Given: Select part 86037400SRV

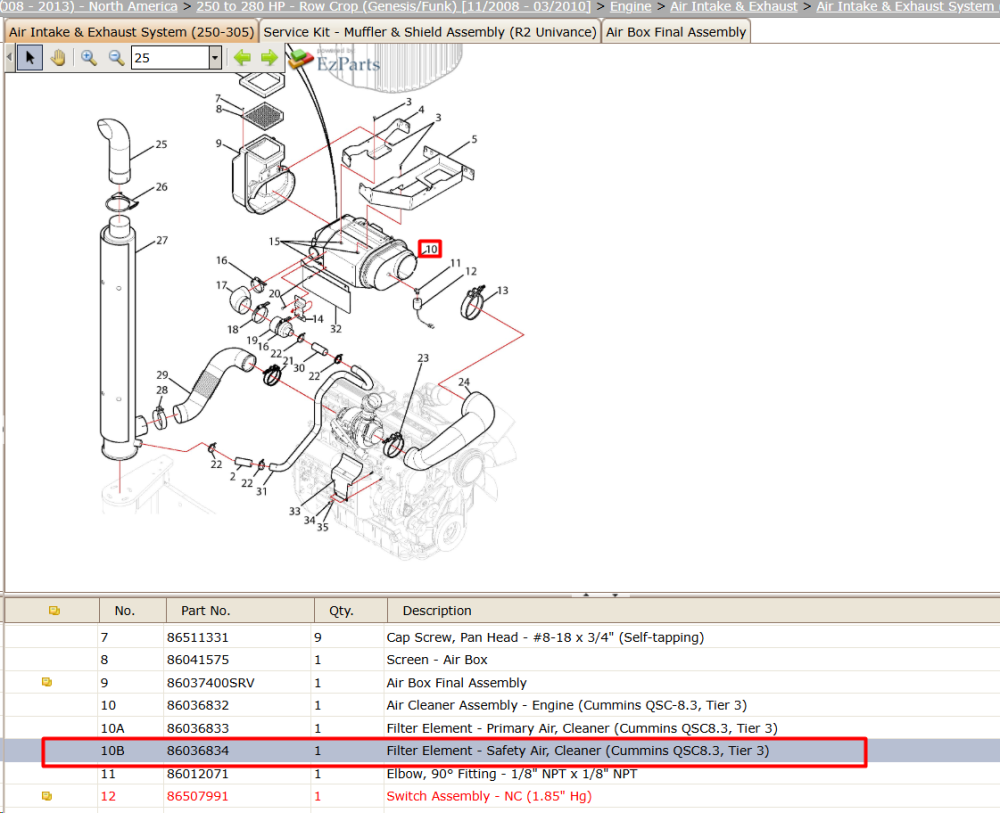Looking at the screenshot, I should pyautogui.click(x=210, y=683).
